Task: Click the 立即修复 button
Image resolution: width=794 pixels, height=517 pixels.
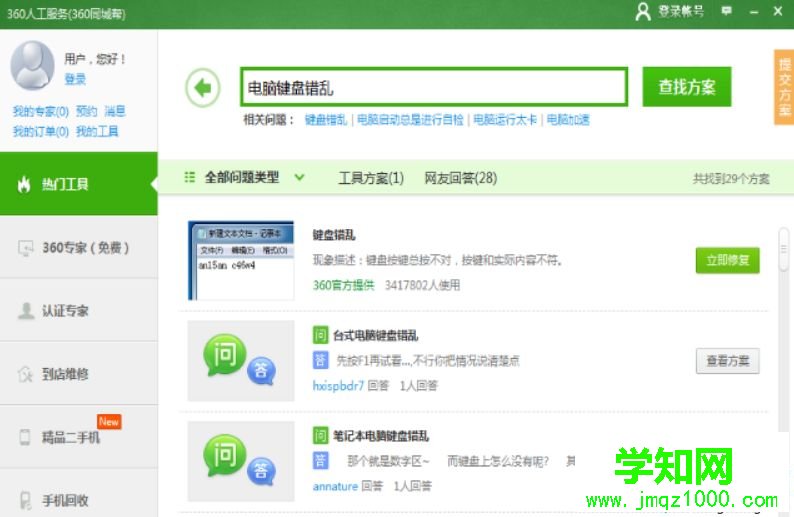Action: 728,260
